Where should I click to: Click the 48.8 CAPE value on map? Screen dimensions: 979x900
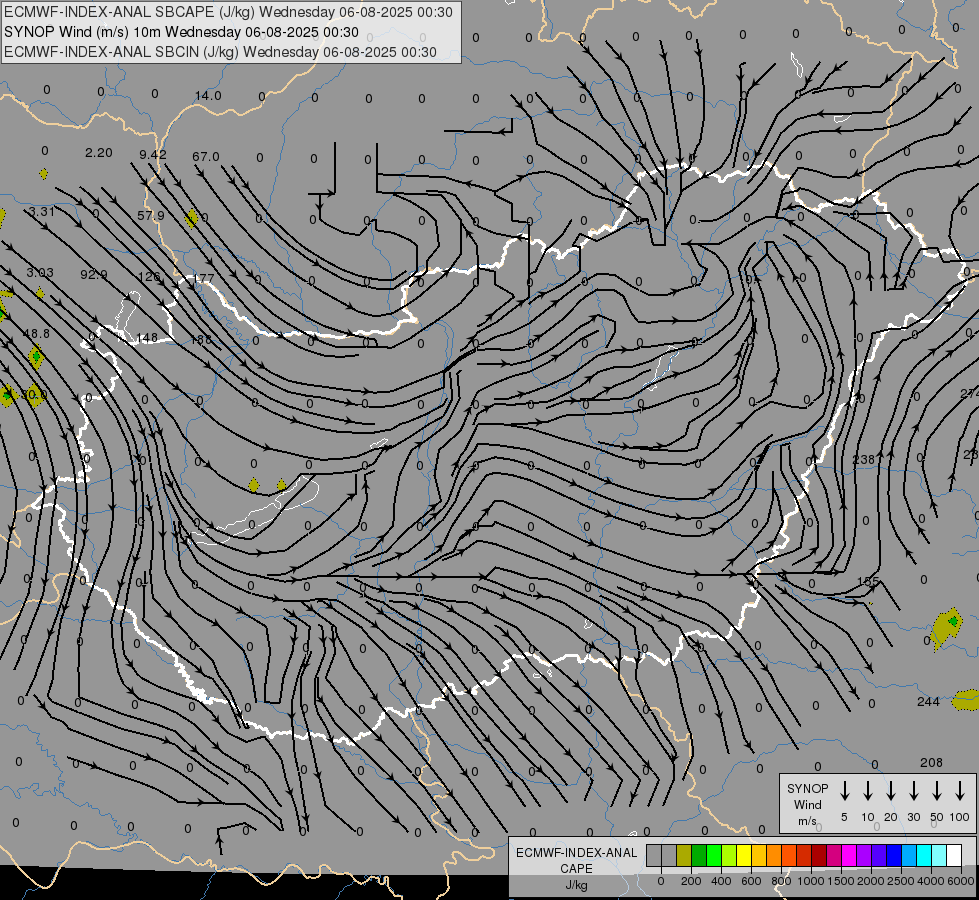point(36,334)
